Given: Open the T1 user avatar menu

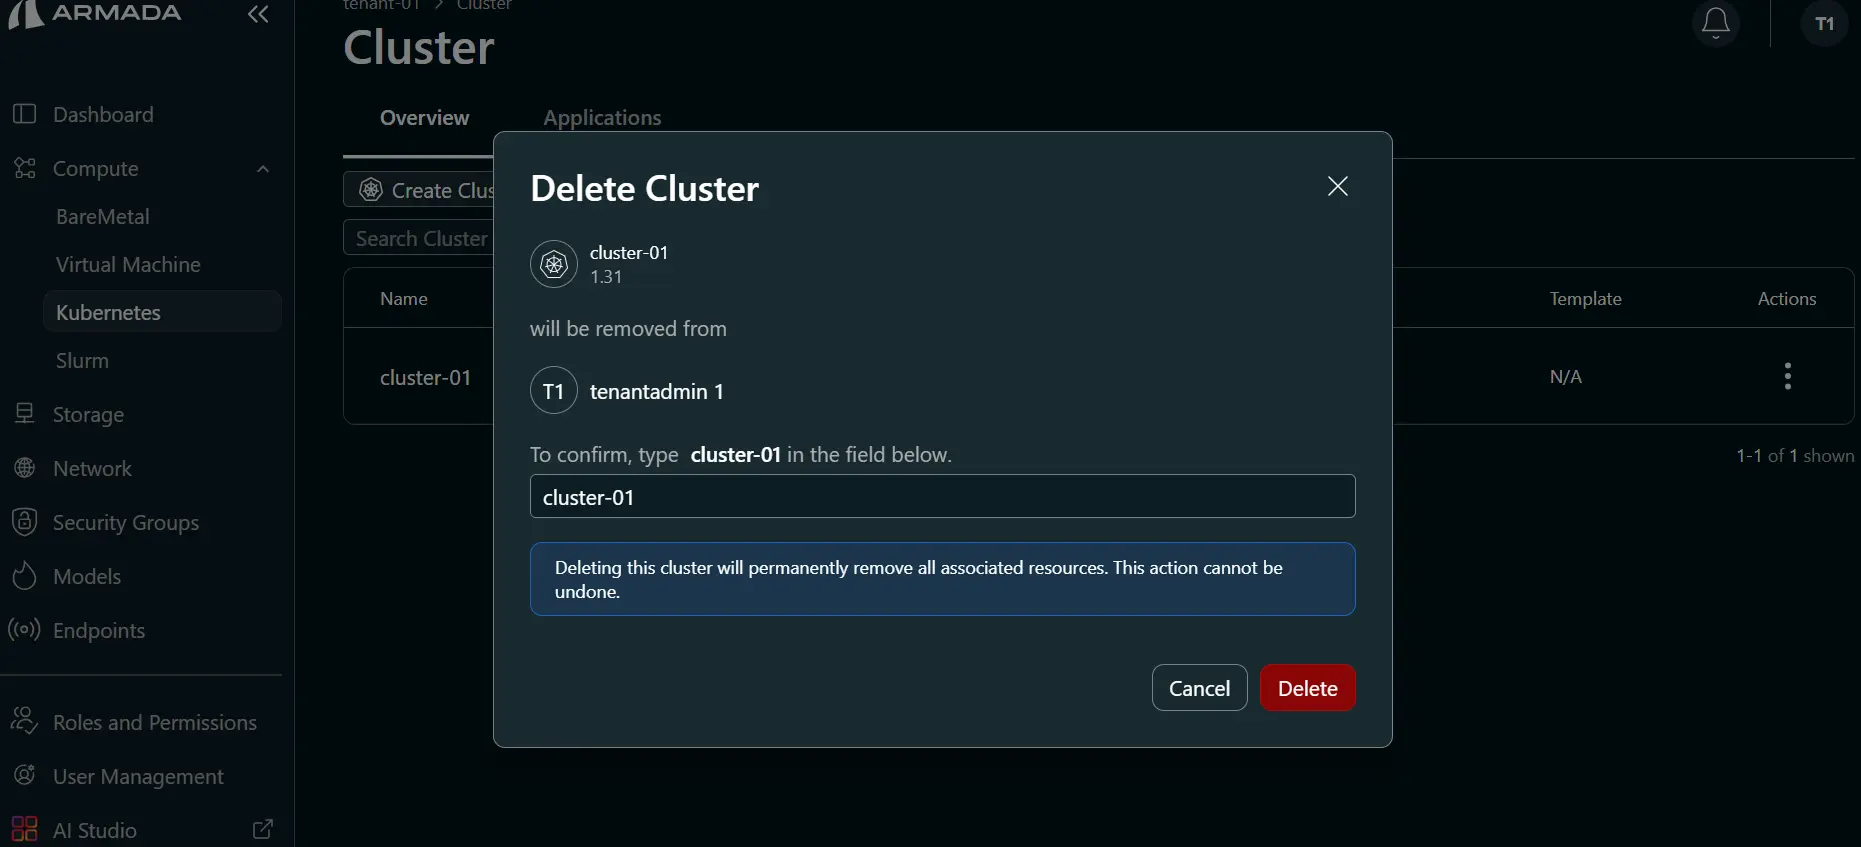Looking at the screenshot, I should tap(1825, 23).
